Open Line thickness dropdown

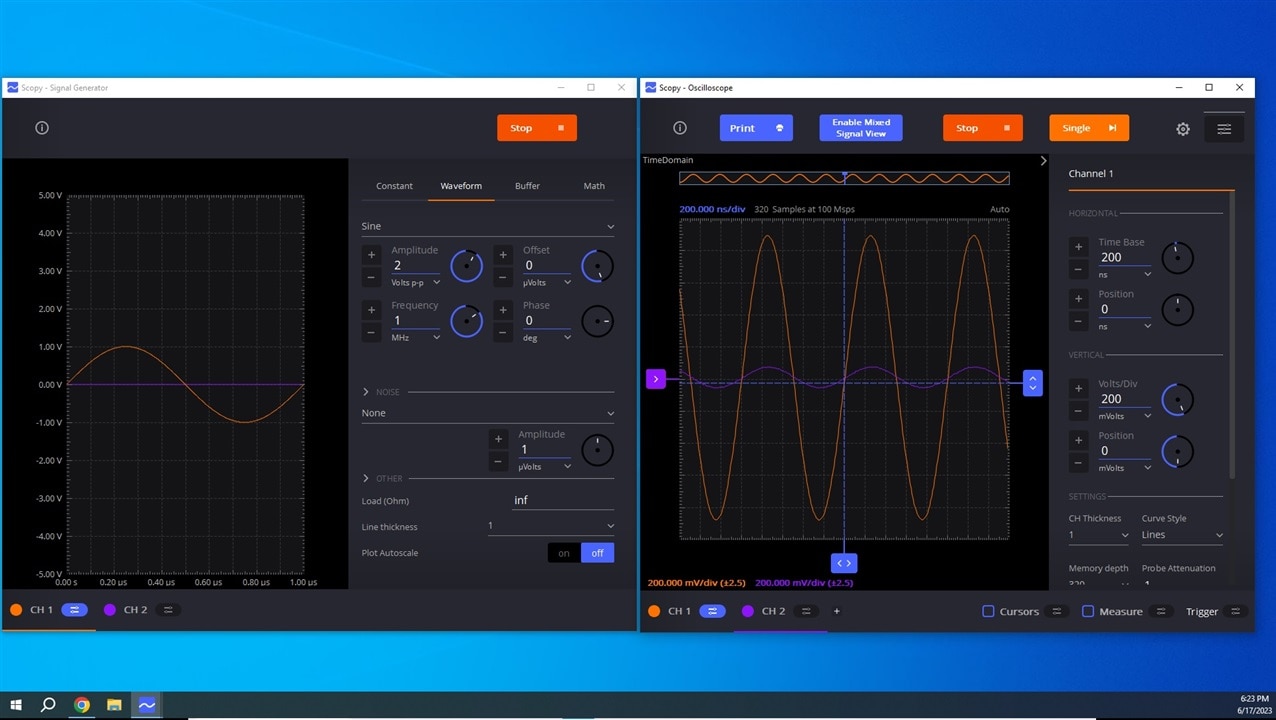point(551,526)
